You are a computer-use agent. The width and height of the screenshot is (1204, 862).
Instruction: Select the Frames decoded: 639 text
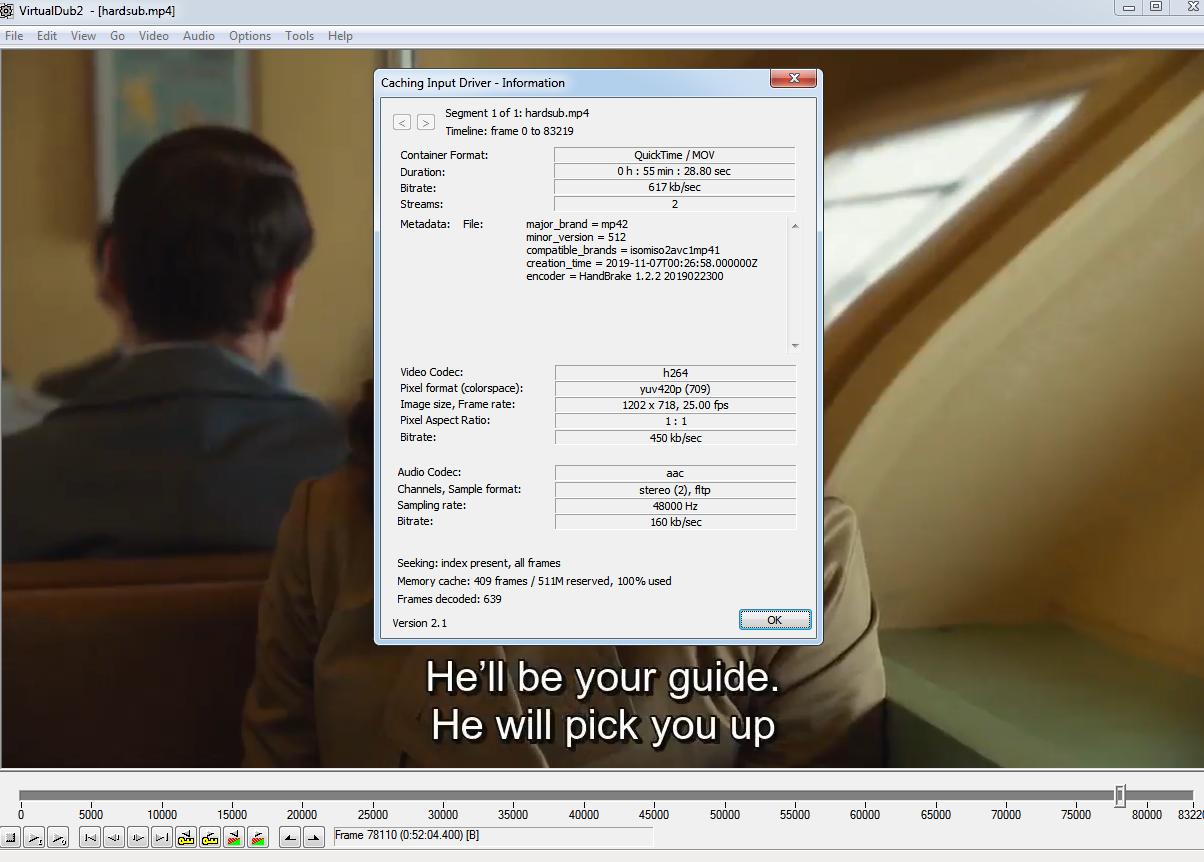[x=449, y=599]
